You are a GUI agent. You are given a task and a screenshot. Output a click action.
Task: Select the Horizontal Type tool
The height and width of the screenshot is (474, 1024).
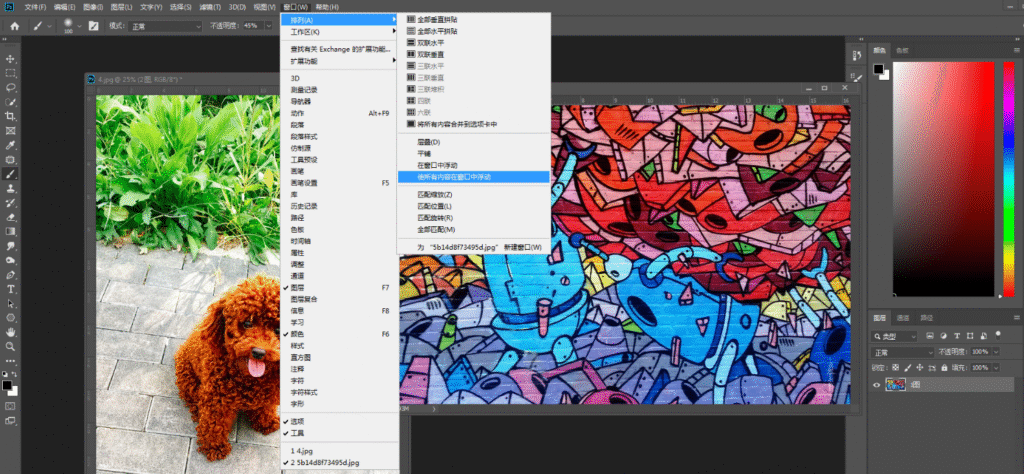(x=10, y=289)
